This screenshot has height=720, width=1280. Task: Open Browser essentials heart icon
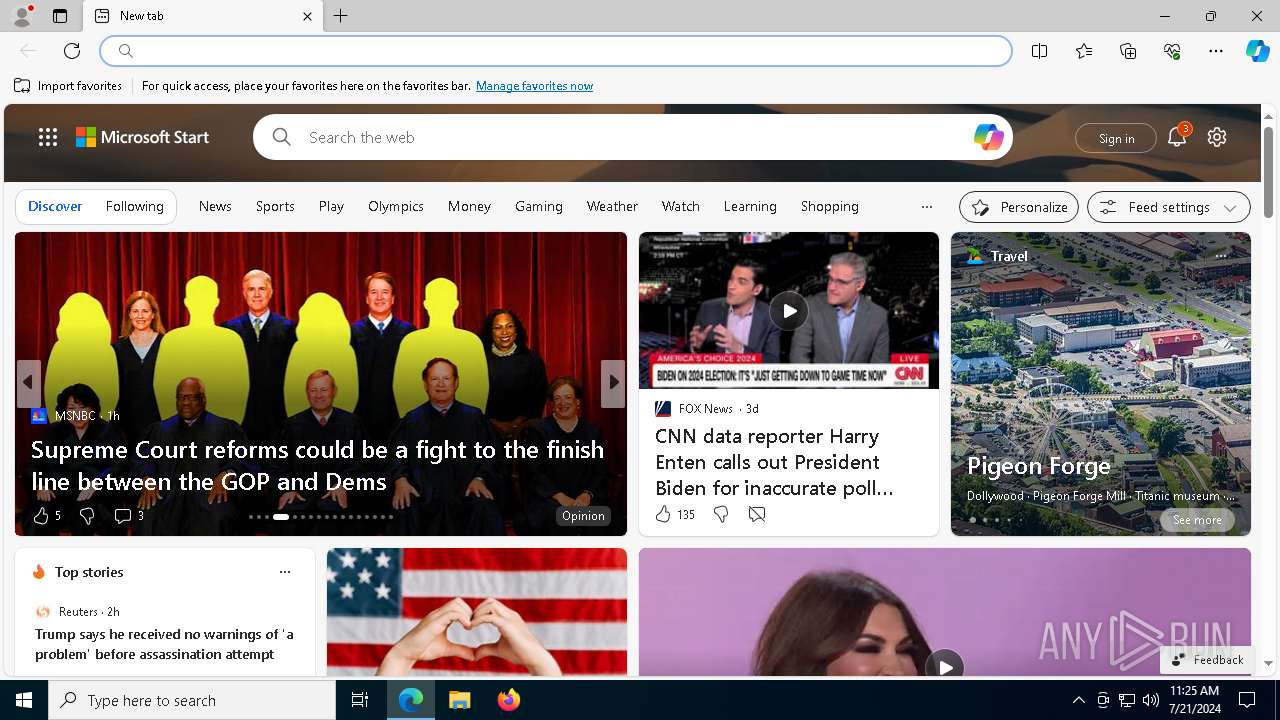coord(1172,51)
